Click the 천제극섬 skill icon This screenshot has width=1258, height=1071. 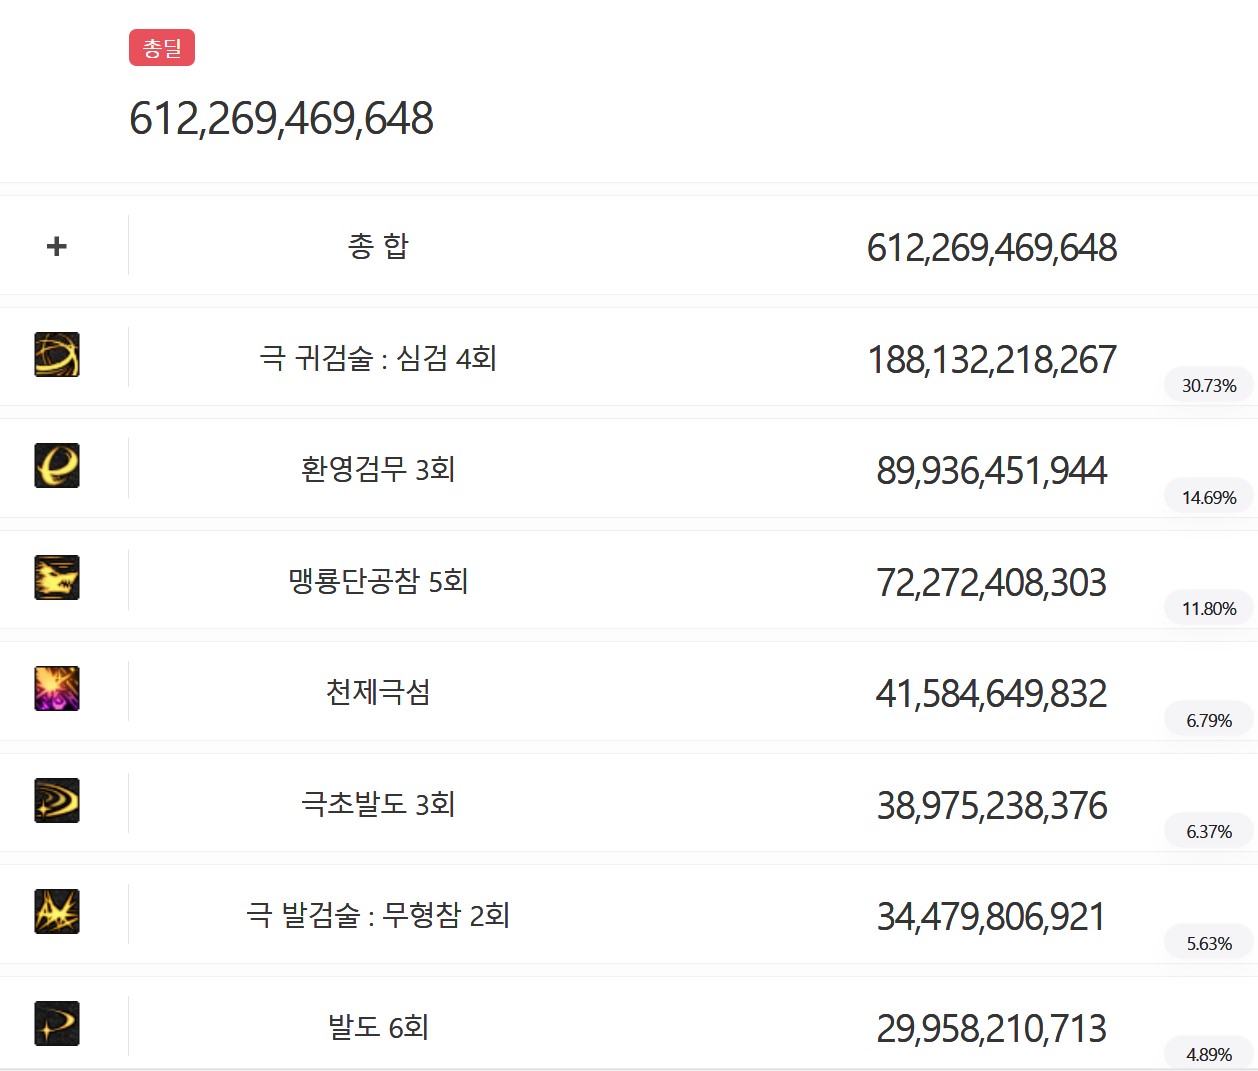(57, 689)
